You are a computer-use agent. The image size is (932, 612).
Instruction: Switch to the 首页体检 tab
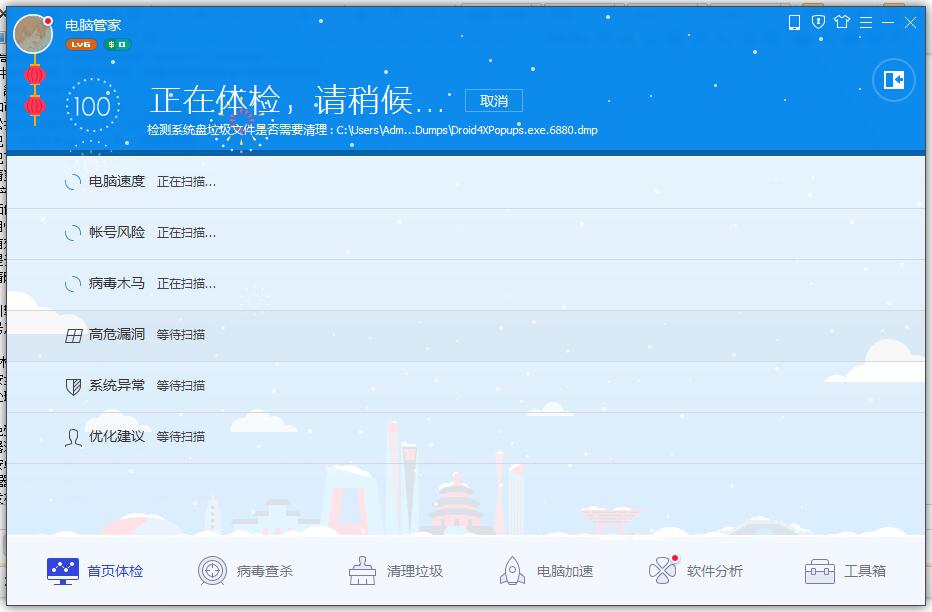[96, 571]
